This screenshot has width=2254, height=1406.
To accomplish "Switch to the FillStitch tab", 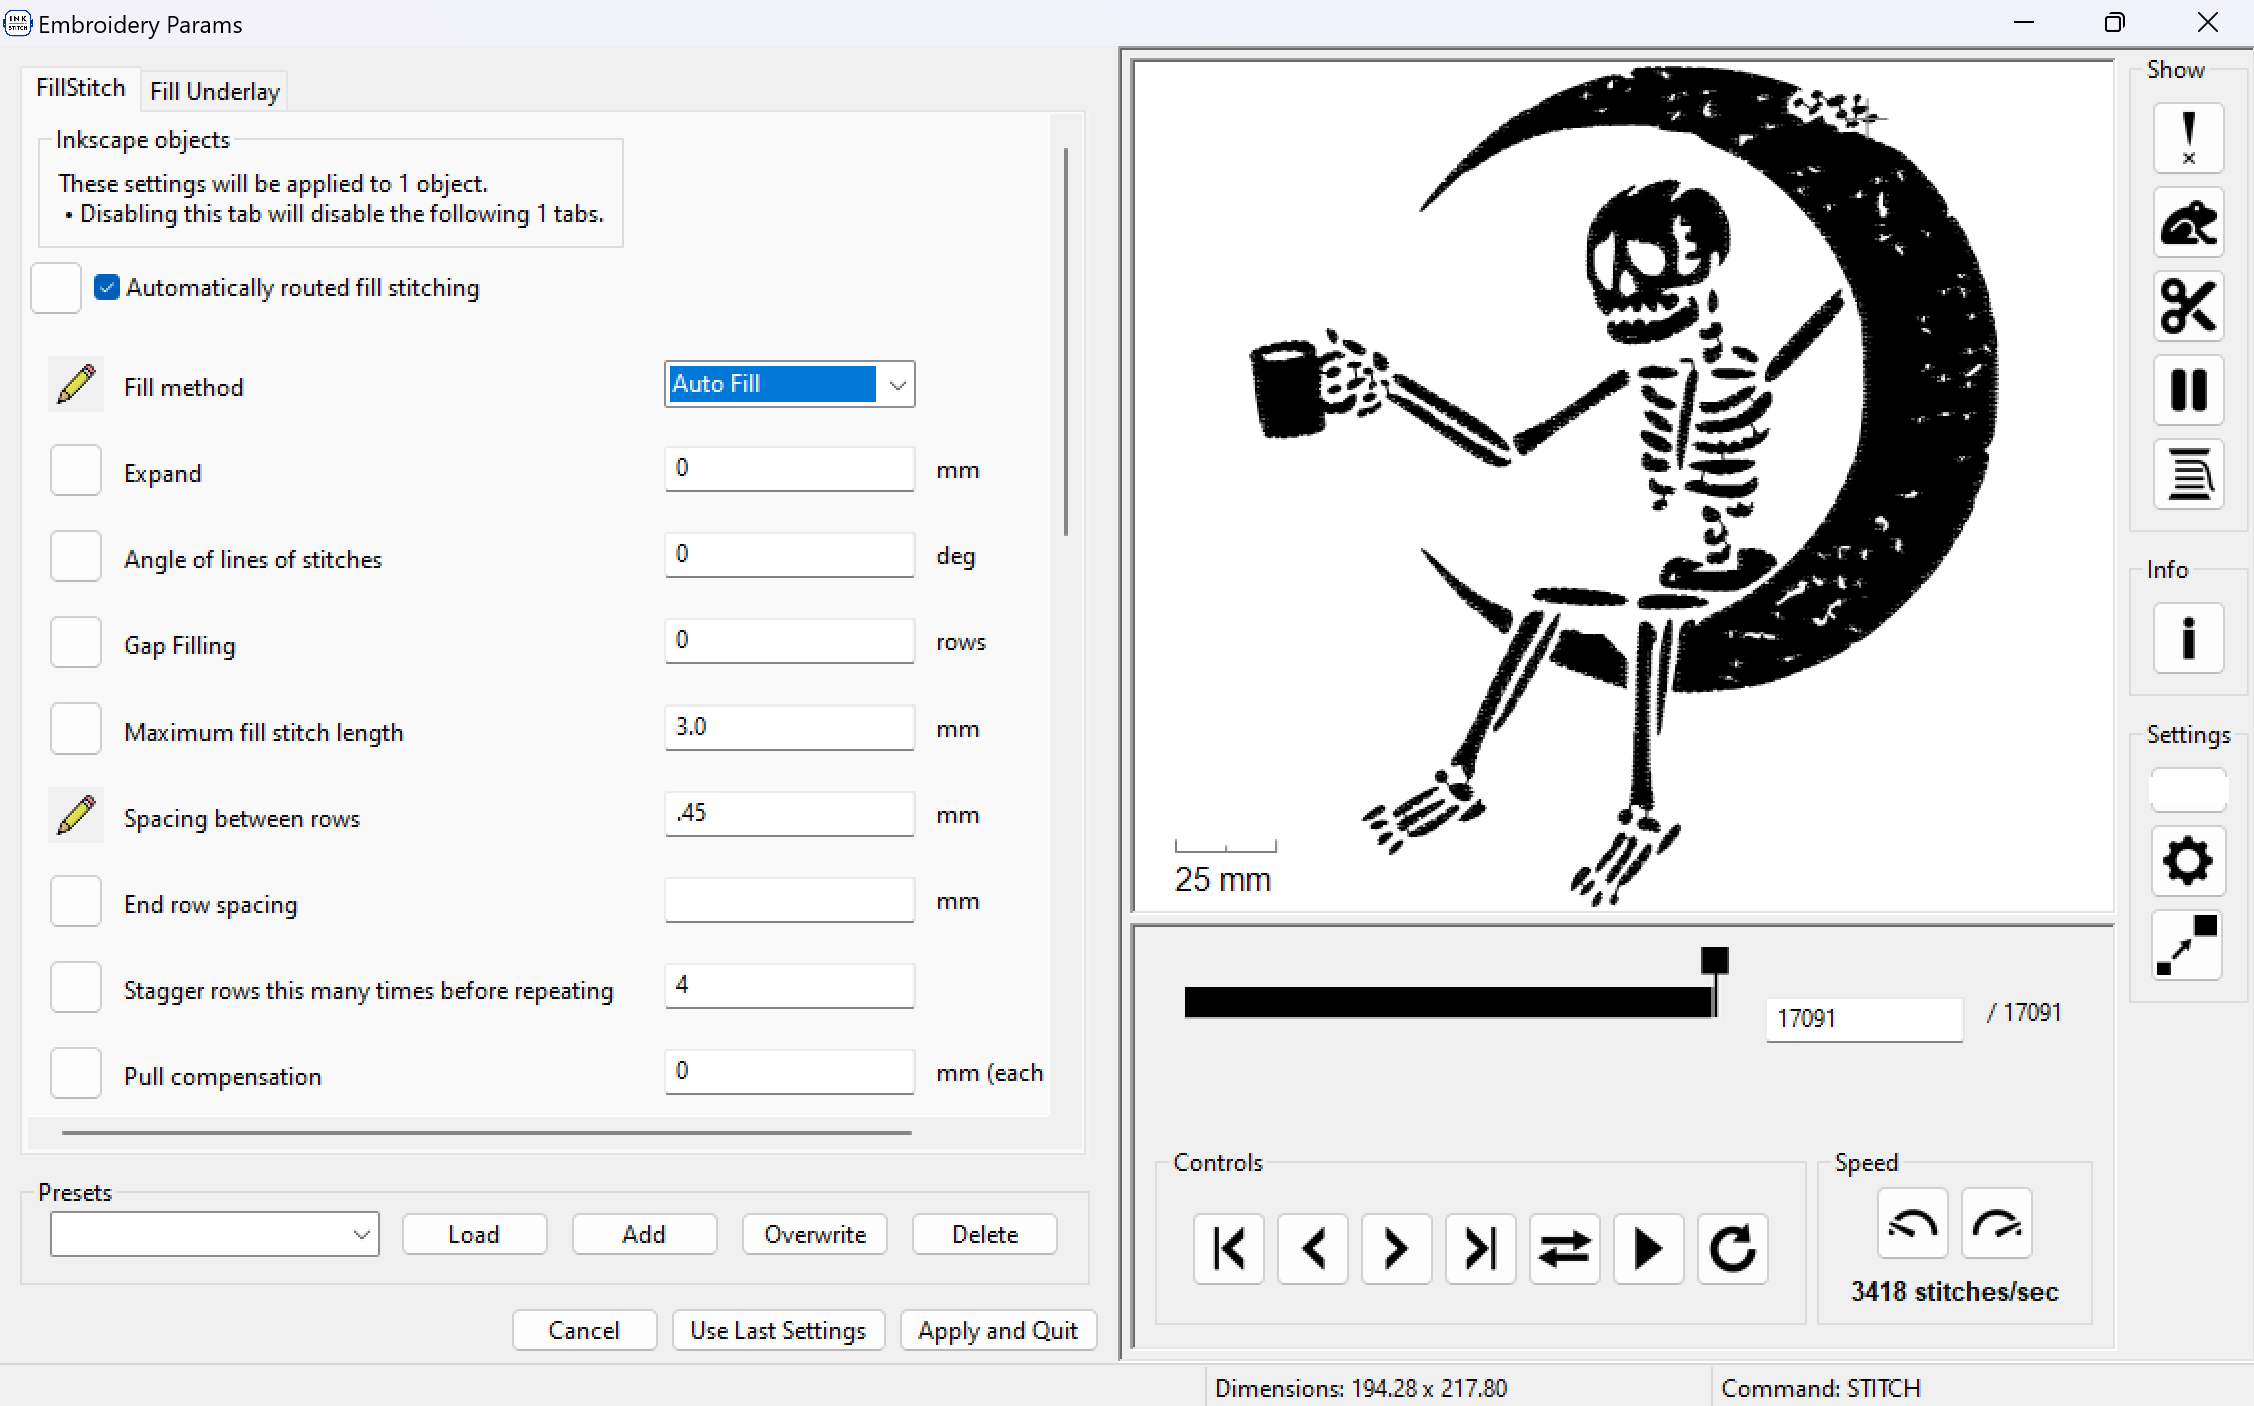I will click(x=81, y=88).
